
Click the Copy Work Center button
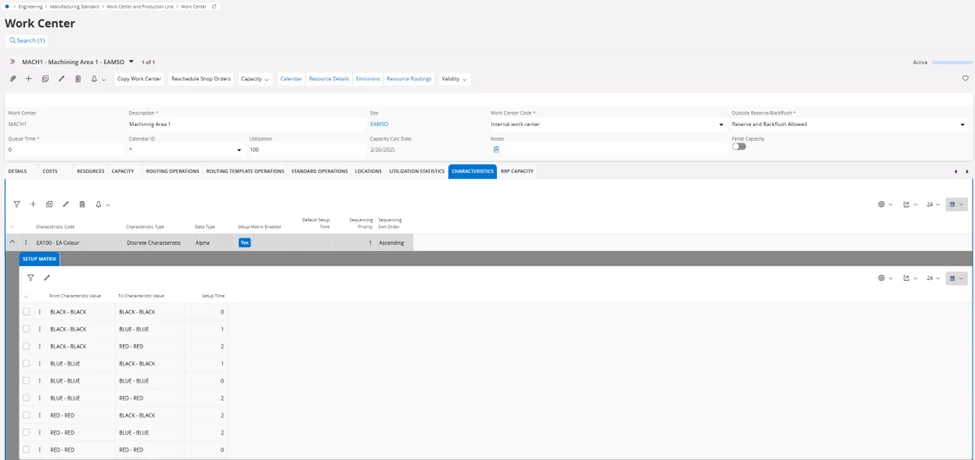[x=139, y=79]
